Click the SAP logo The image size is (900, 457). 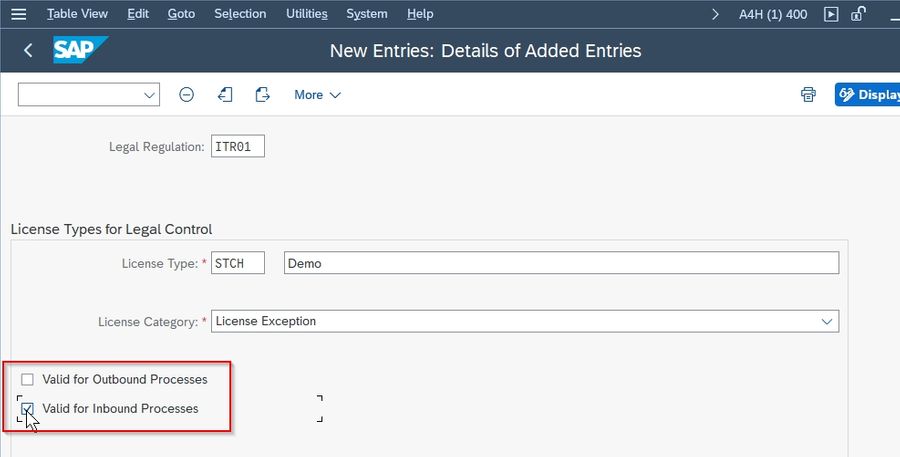pyautogui.click(x=80, y=50)
